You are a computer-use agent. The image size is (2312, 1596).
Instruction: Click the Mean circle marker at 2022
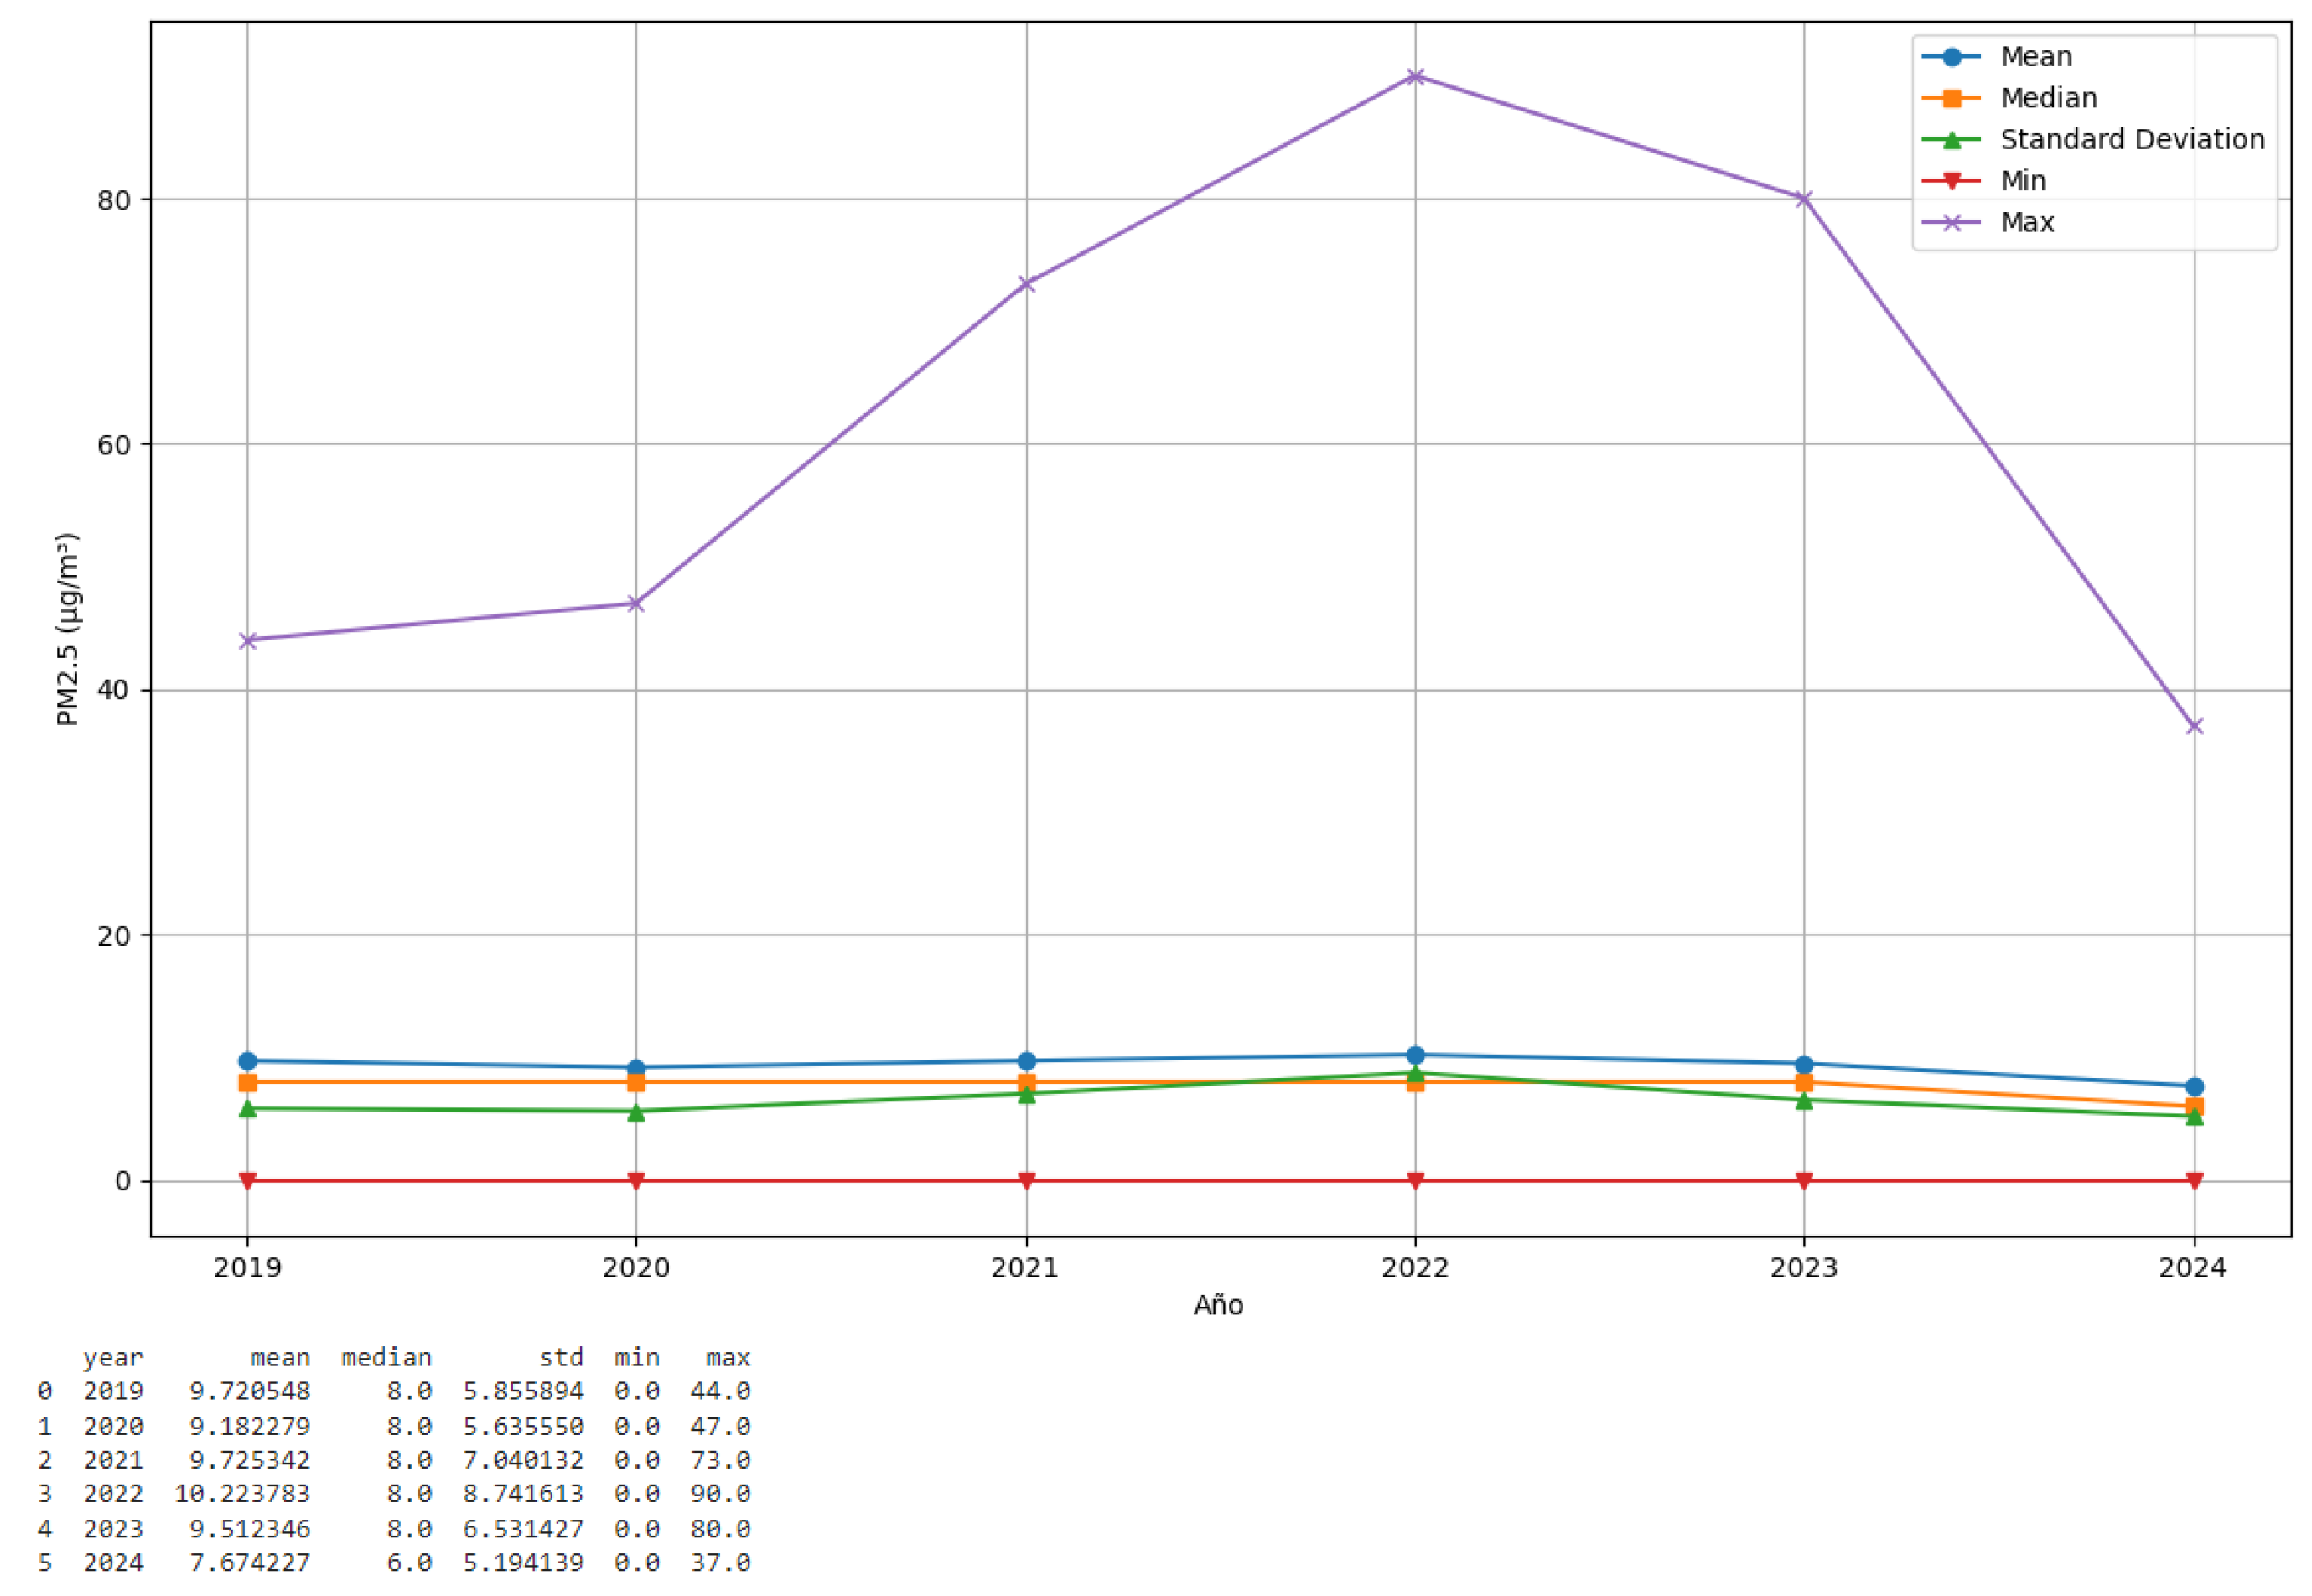[1414, 1055]
